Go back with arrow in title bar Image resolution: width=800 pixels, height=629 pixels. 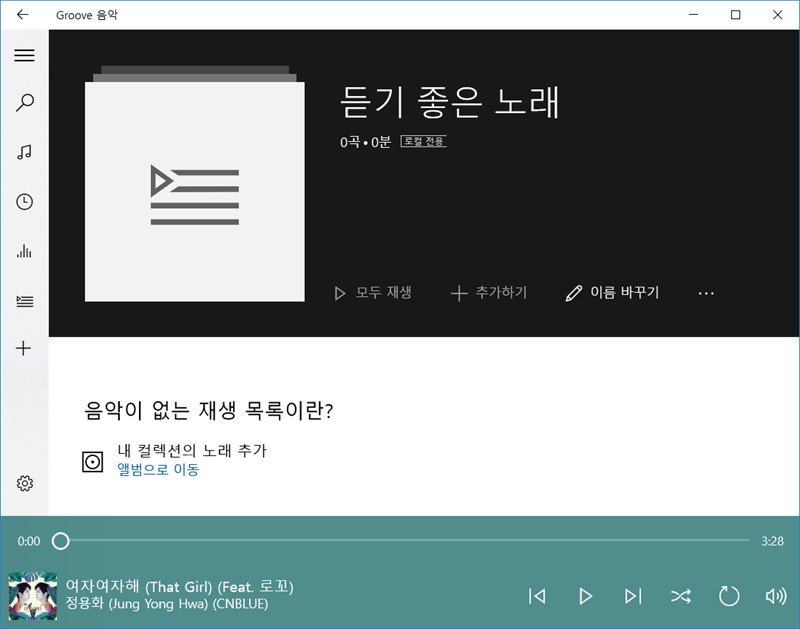[x=22, y=14]
